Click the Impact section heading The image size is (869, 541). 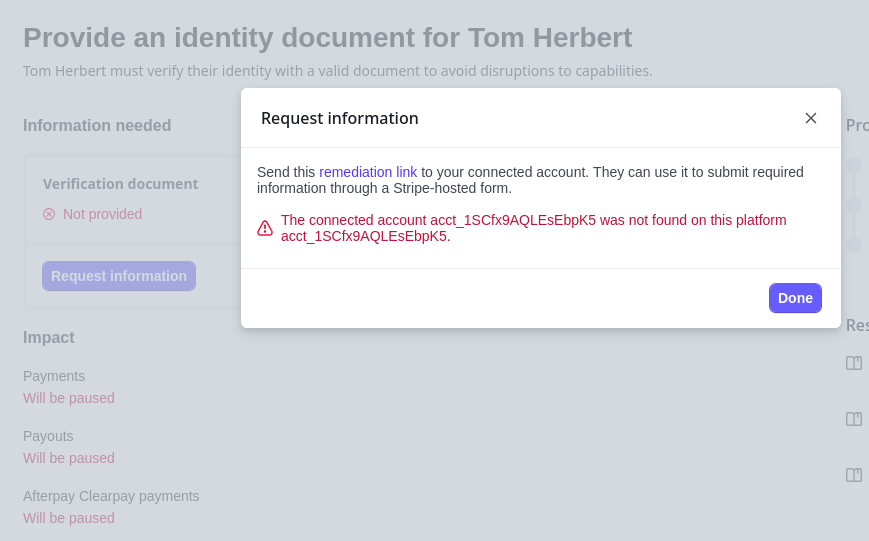[49, 338]
